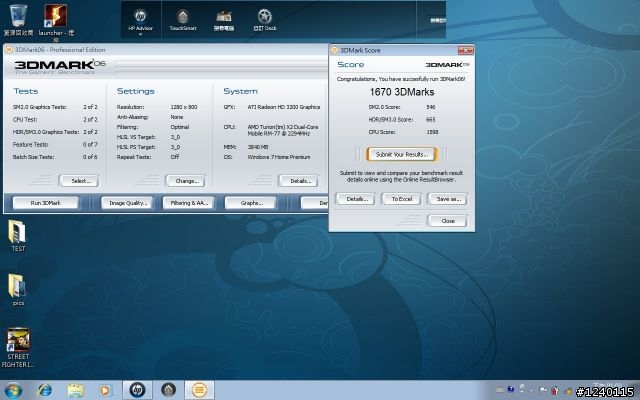Click the Anti-Aliasing None value
640x400 pixels.
point(177,117)
